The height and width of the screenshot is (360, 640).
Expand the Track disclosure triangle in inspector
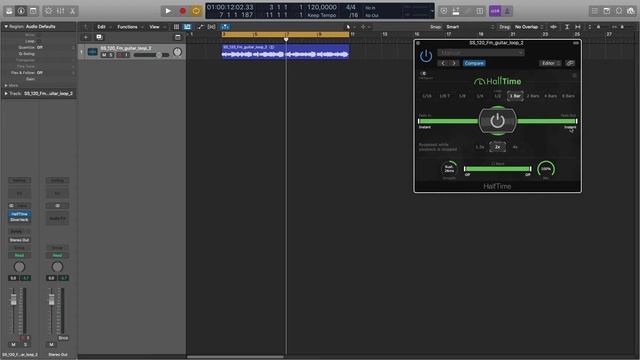tap(6, 93)
